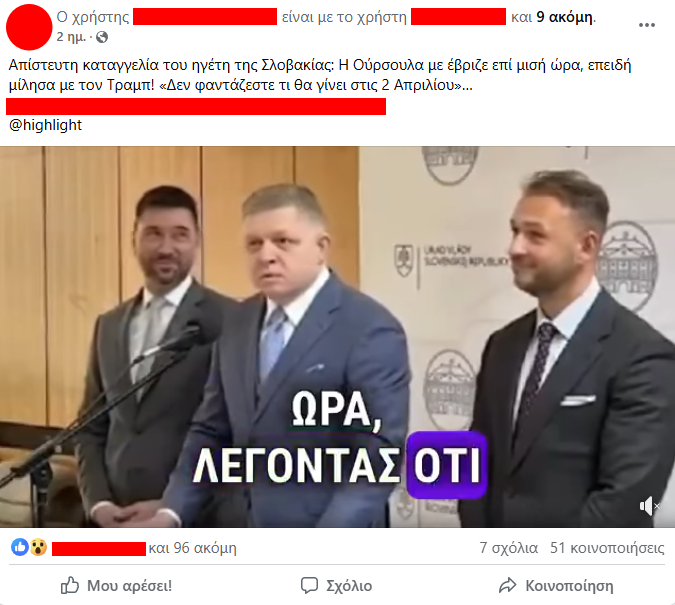Image resolution: width=675 pixels, height=605 pixels.
Task: Click the '2 ημ.' post timestamp
Action: tap(71, 37)
